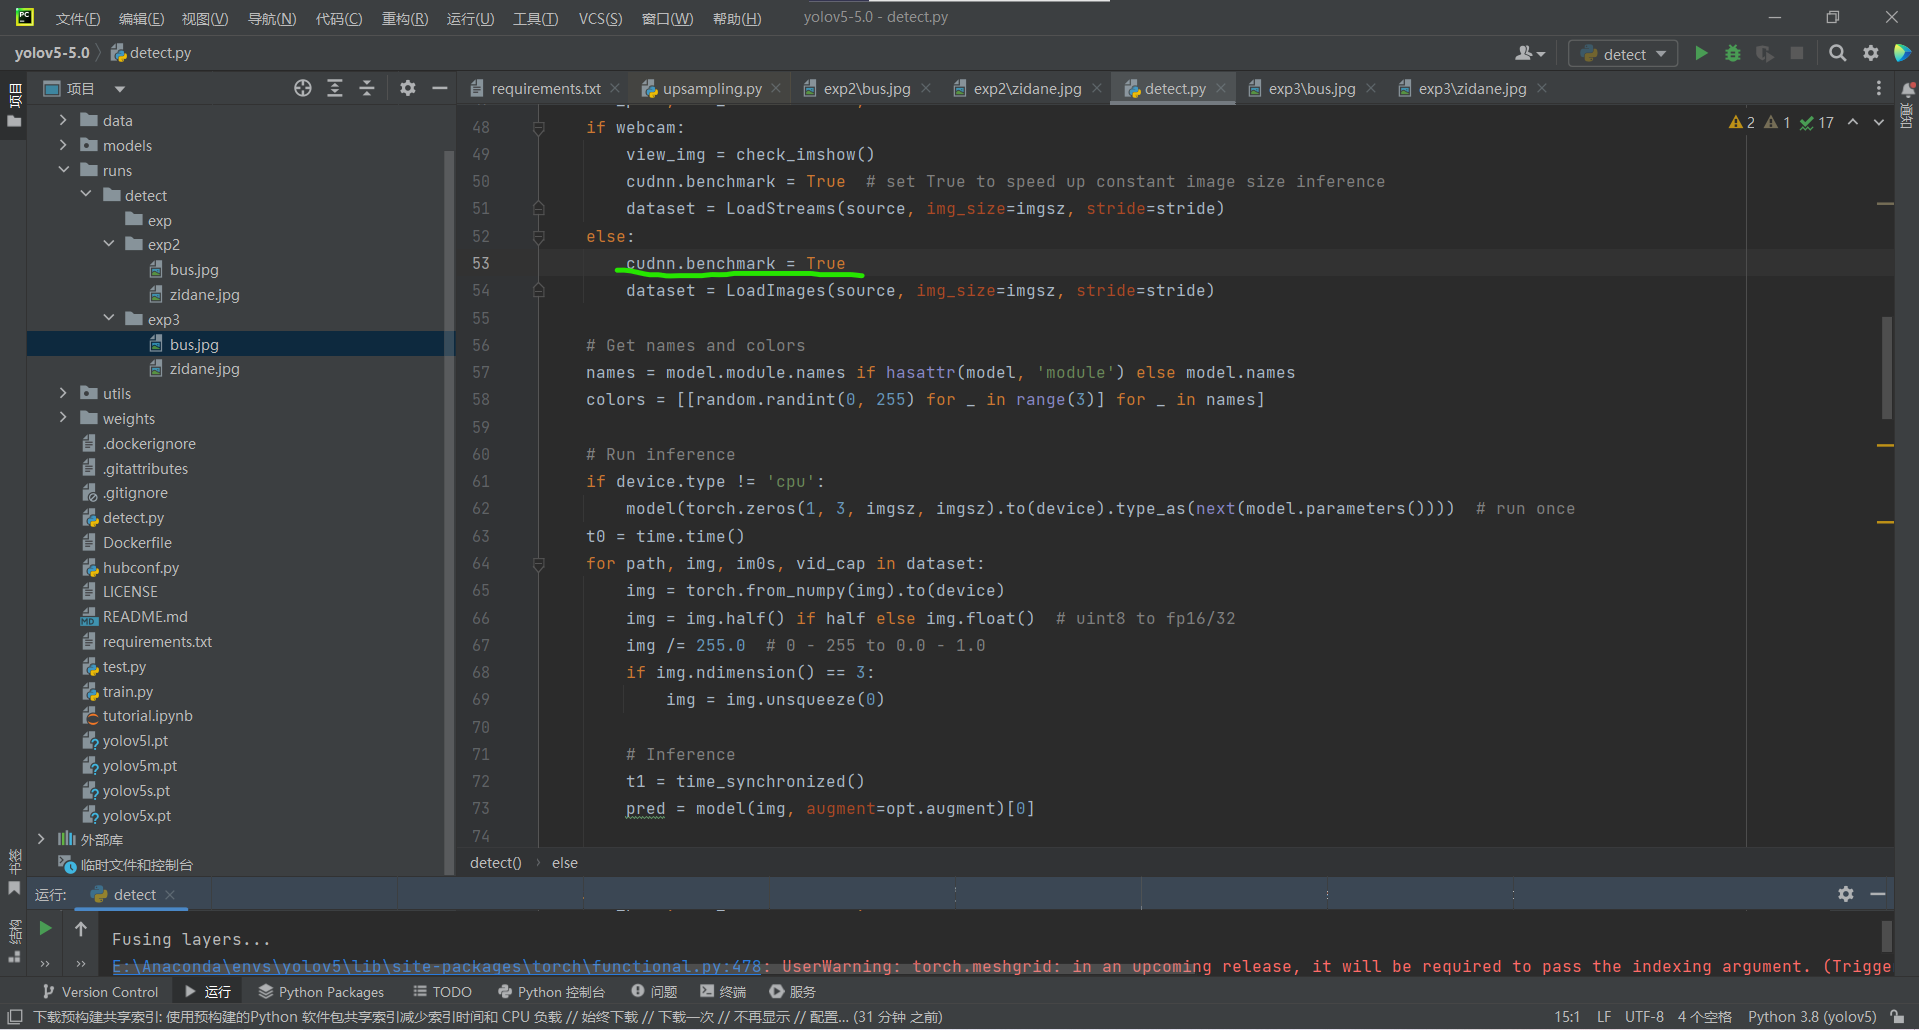Open inspection warnings widget showing 17
Screen dimensions: 1919x1030
pos(1817,122)
